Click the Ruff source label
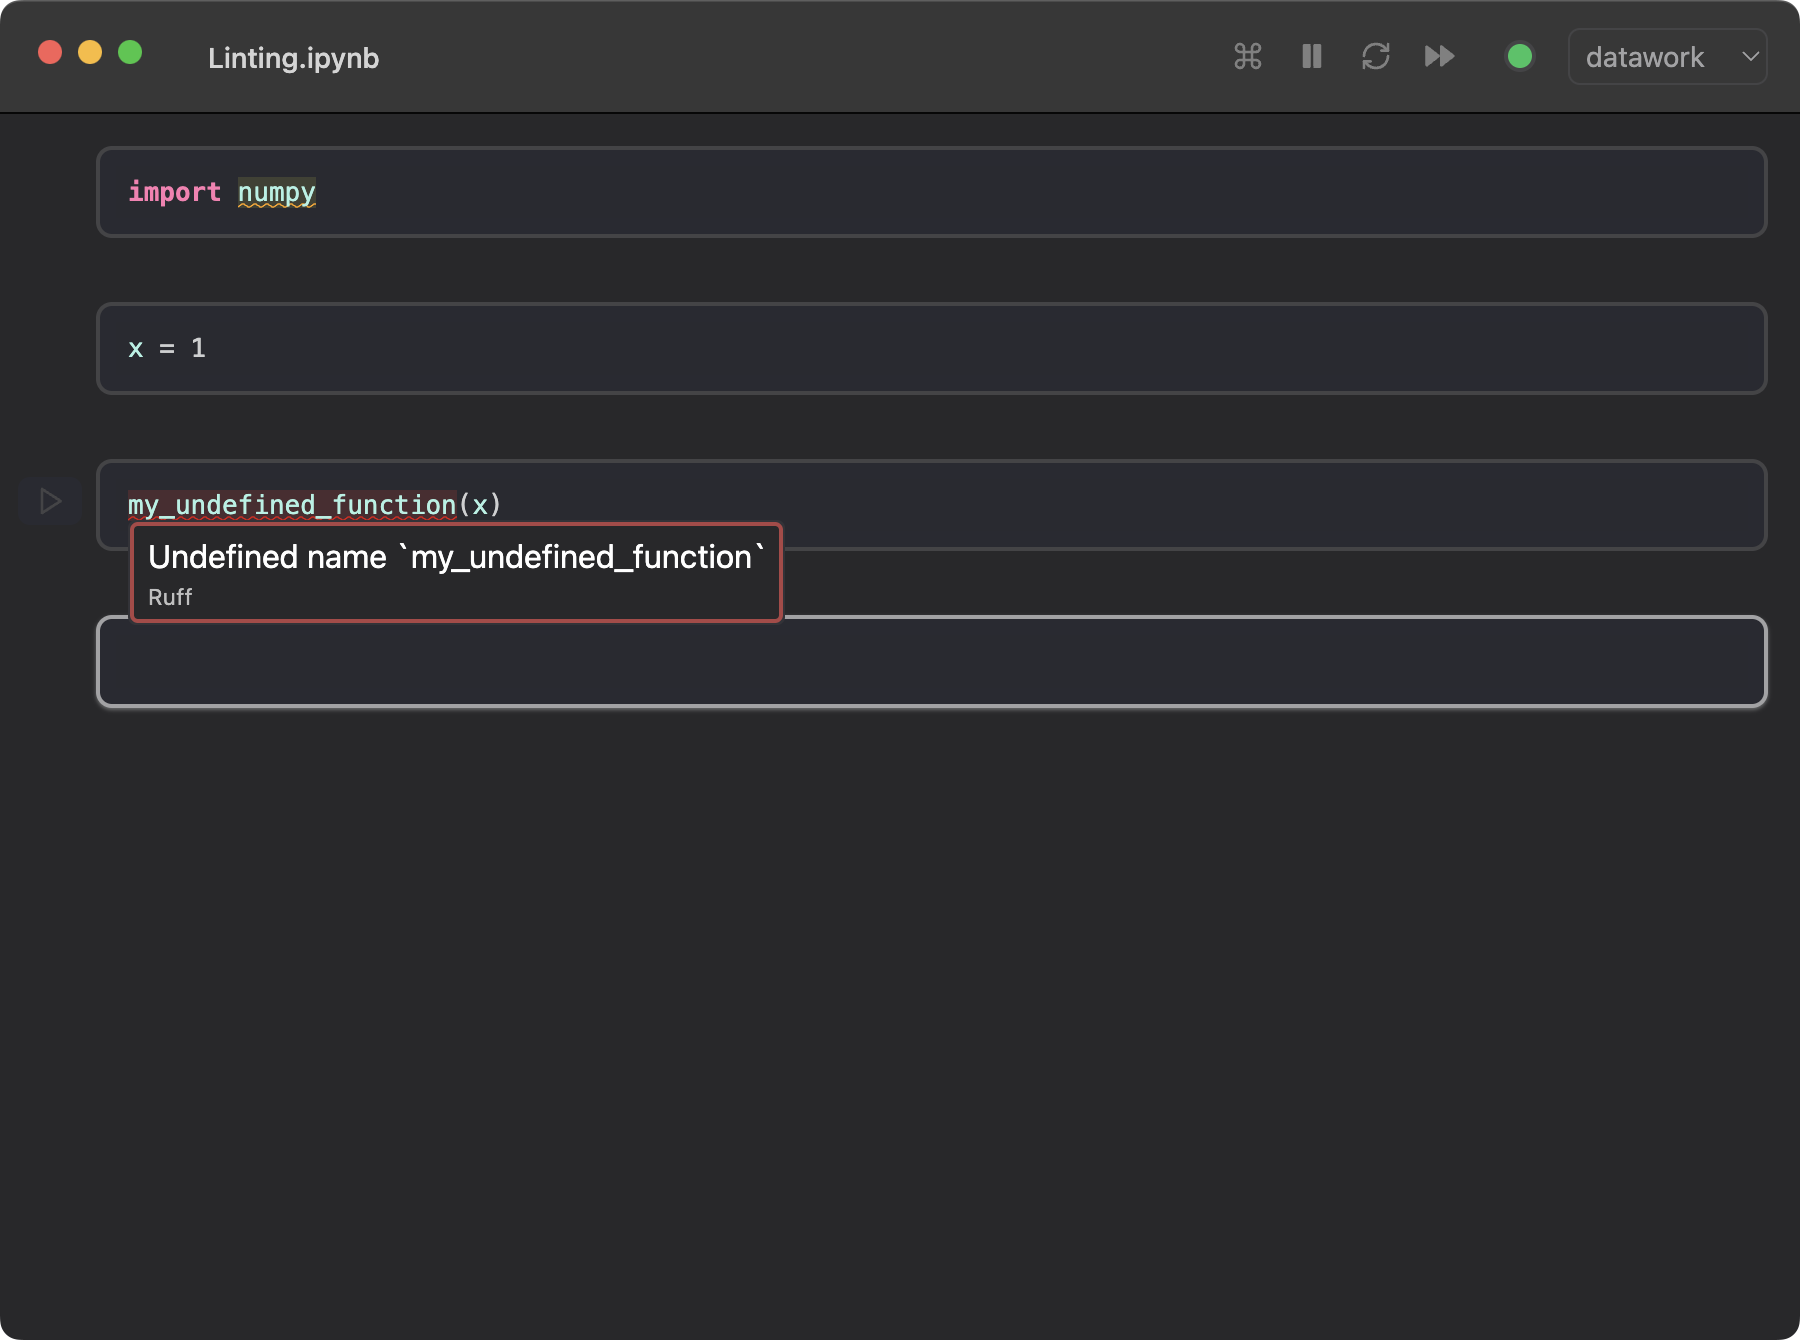The width and height of the screenshot is (1800, 1340). pyautogui.click(x=170, y=597)
